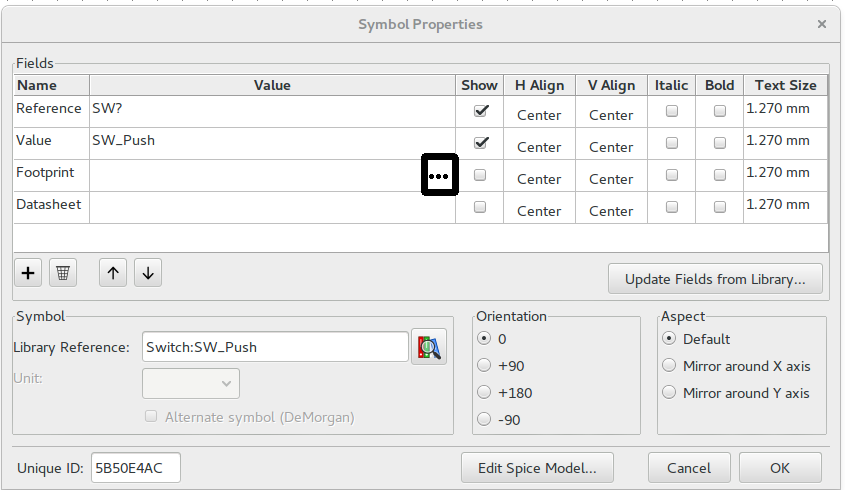Viewport: 845px width, 490px height.
Task: Close the Symbol Properties dialog
Action: tap(821, 24)
